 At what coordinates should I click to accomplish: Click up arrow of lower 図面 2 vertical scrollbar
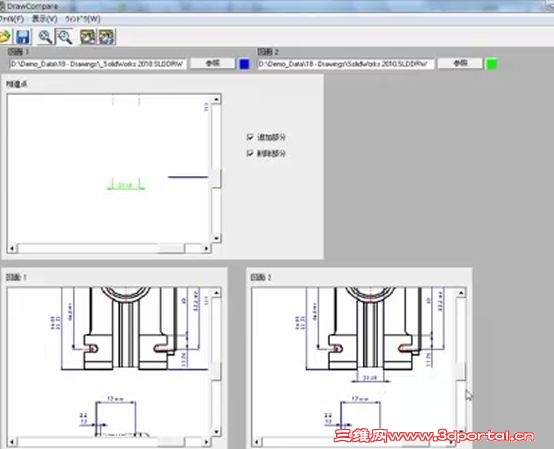(x=461, y=293)
